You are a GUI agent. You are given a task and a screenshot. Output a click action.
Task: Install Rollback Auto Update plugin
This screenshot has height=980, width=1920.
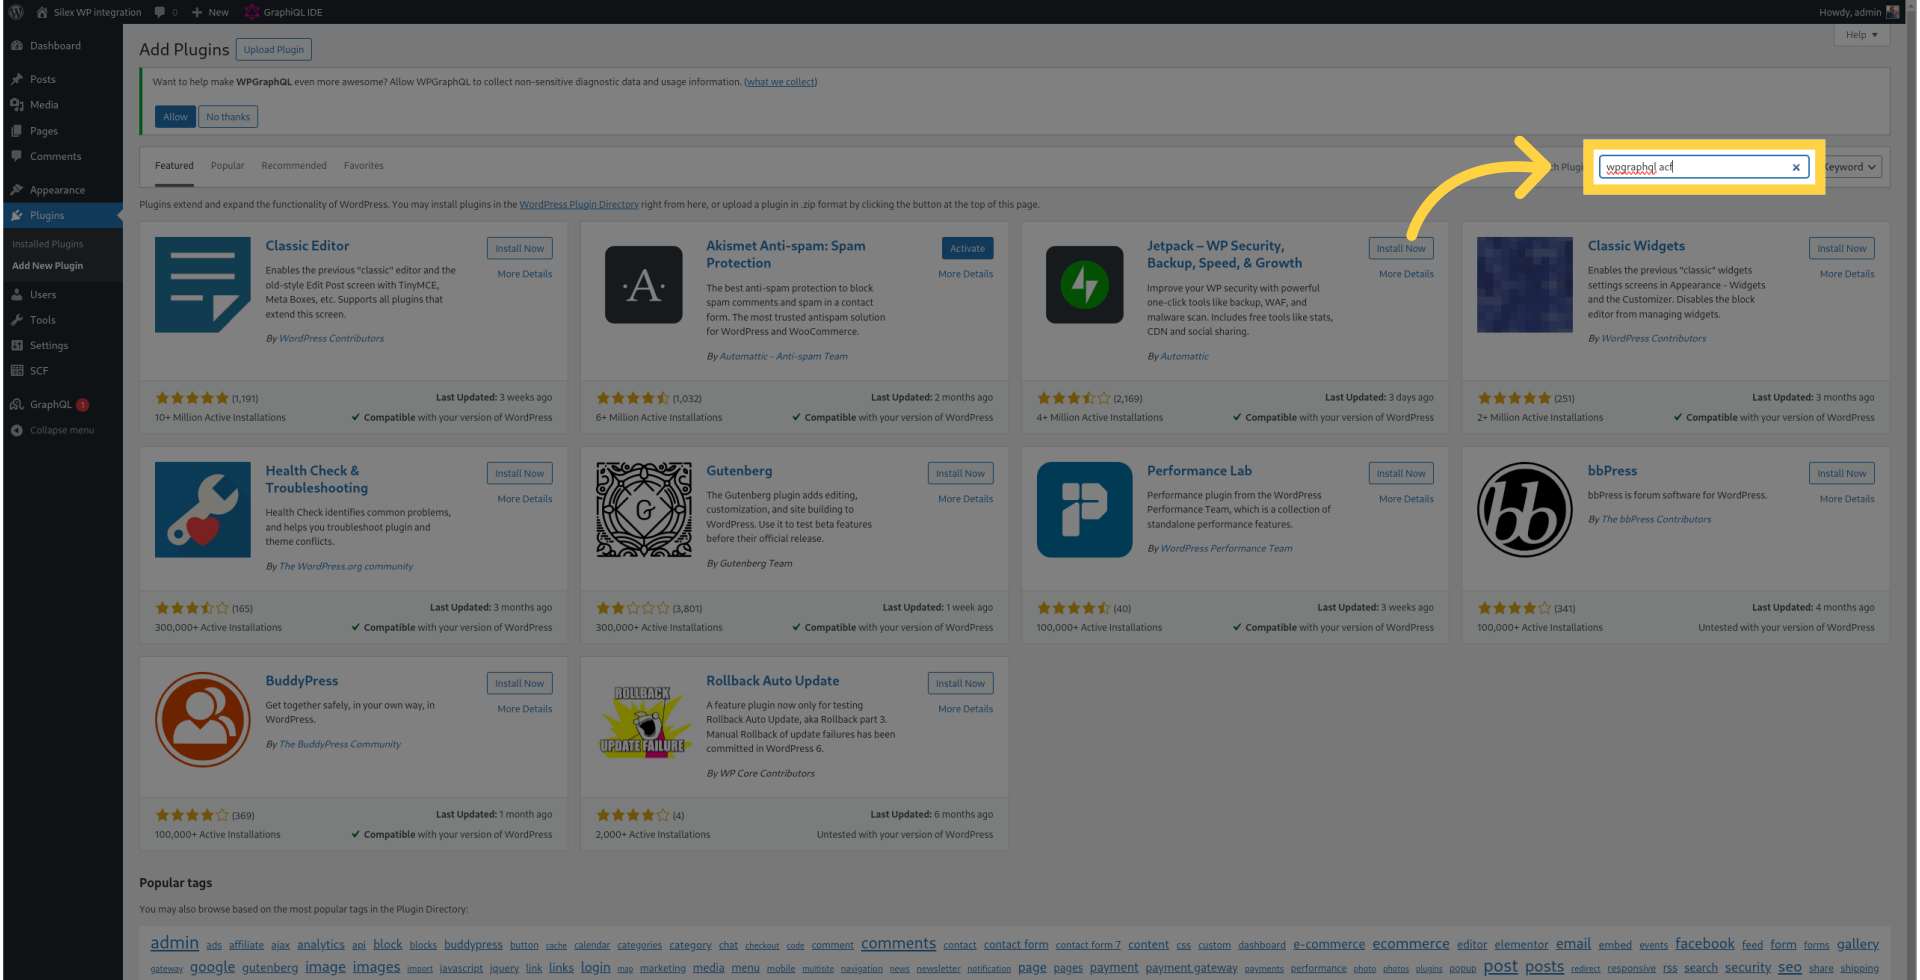pos(961,683)
